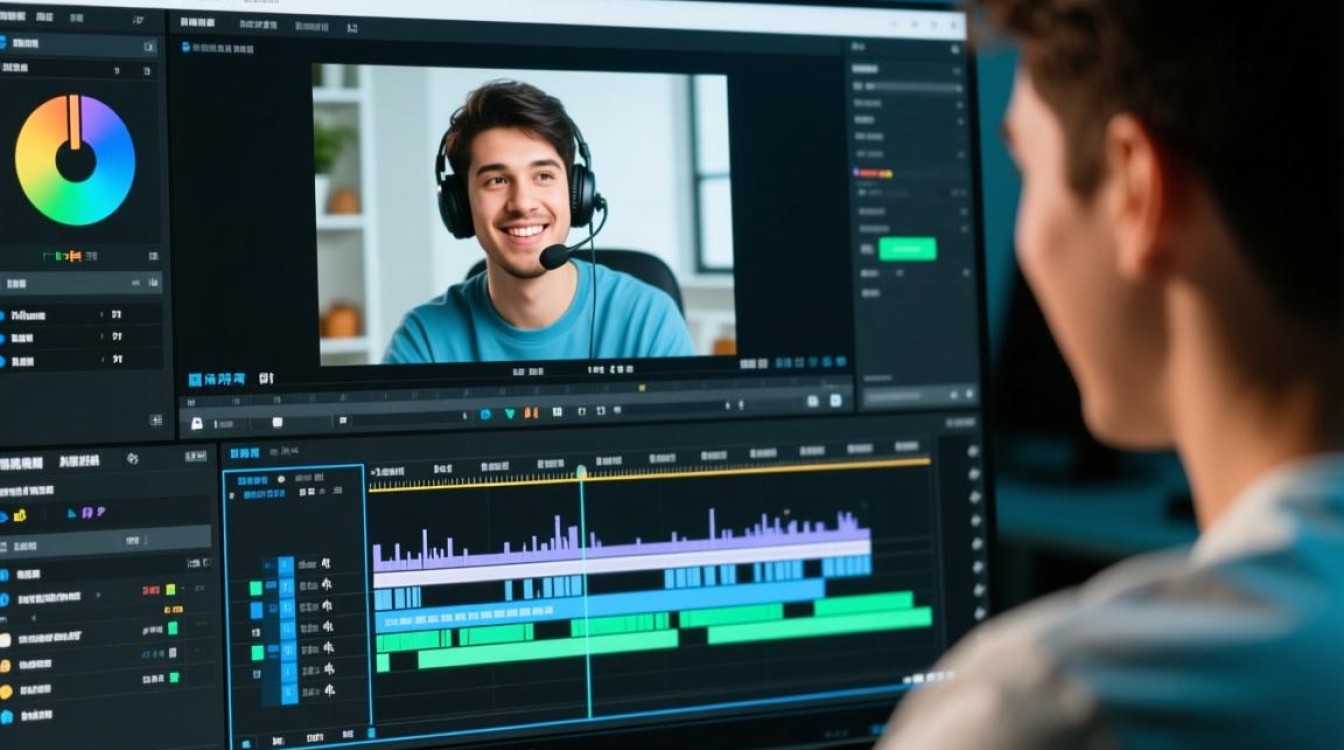1344x750 pixels.
Task: Click the blue triangle icon in the lower-left panel
Action: [x=72, y=513]
